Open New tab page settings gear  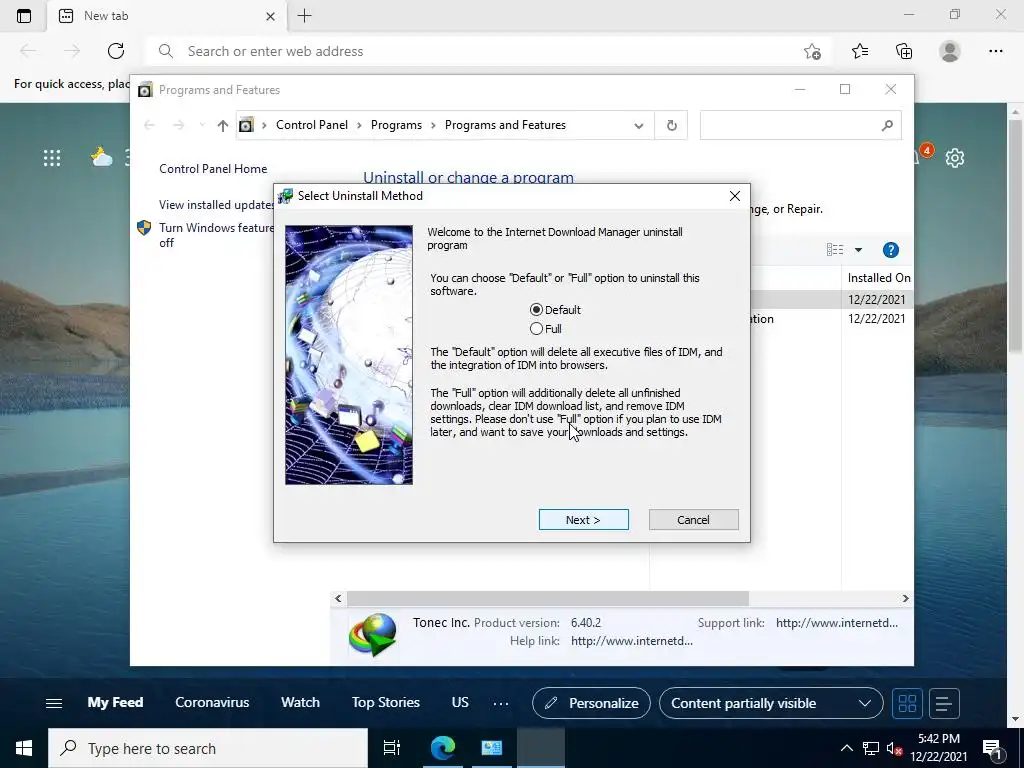pos(955,157)
